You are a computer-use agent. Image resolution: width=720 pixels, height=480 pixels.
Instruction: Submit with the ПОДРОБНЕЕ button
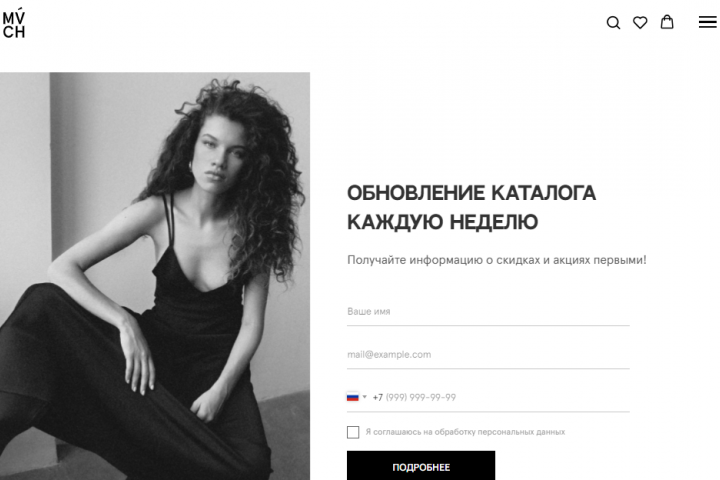point(421,466)
